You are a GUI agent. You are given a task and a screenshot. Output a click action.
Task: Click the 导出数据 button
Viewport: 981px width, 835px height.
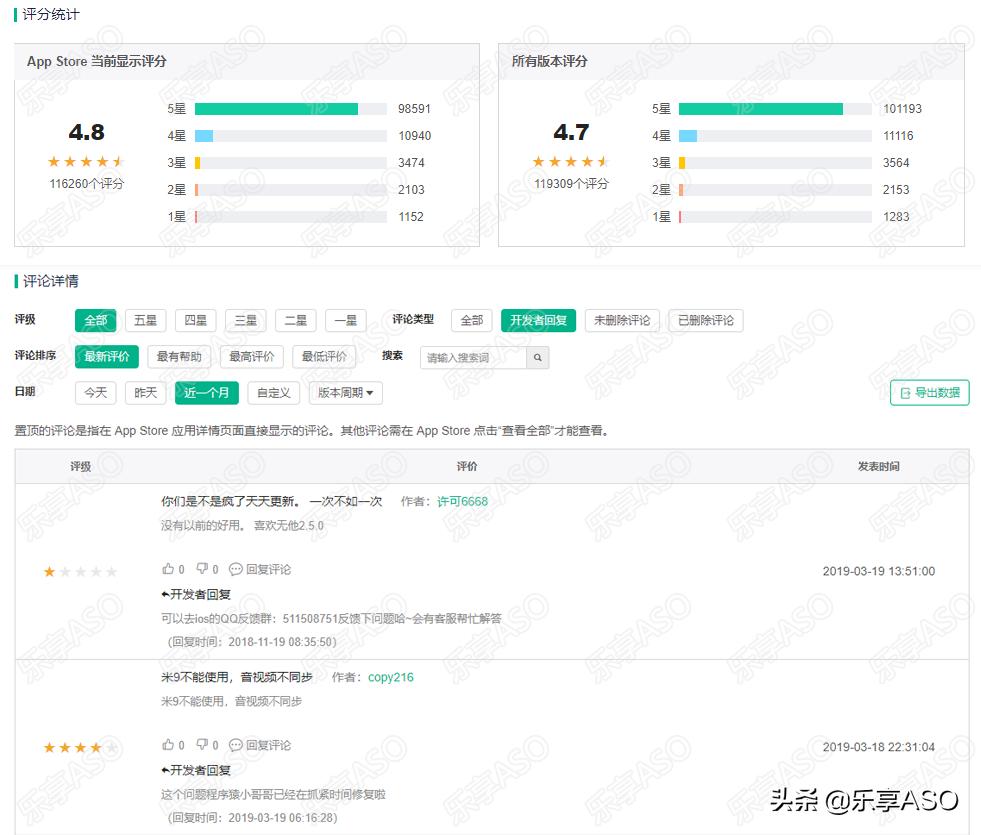coord(930,392)
